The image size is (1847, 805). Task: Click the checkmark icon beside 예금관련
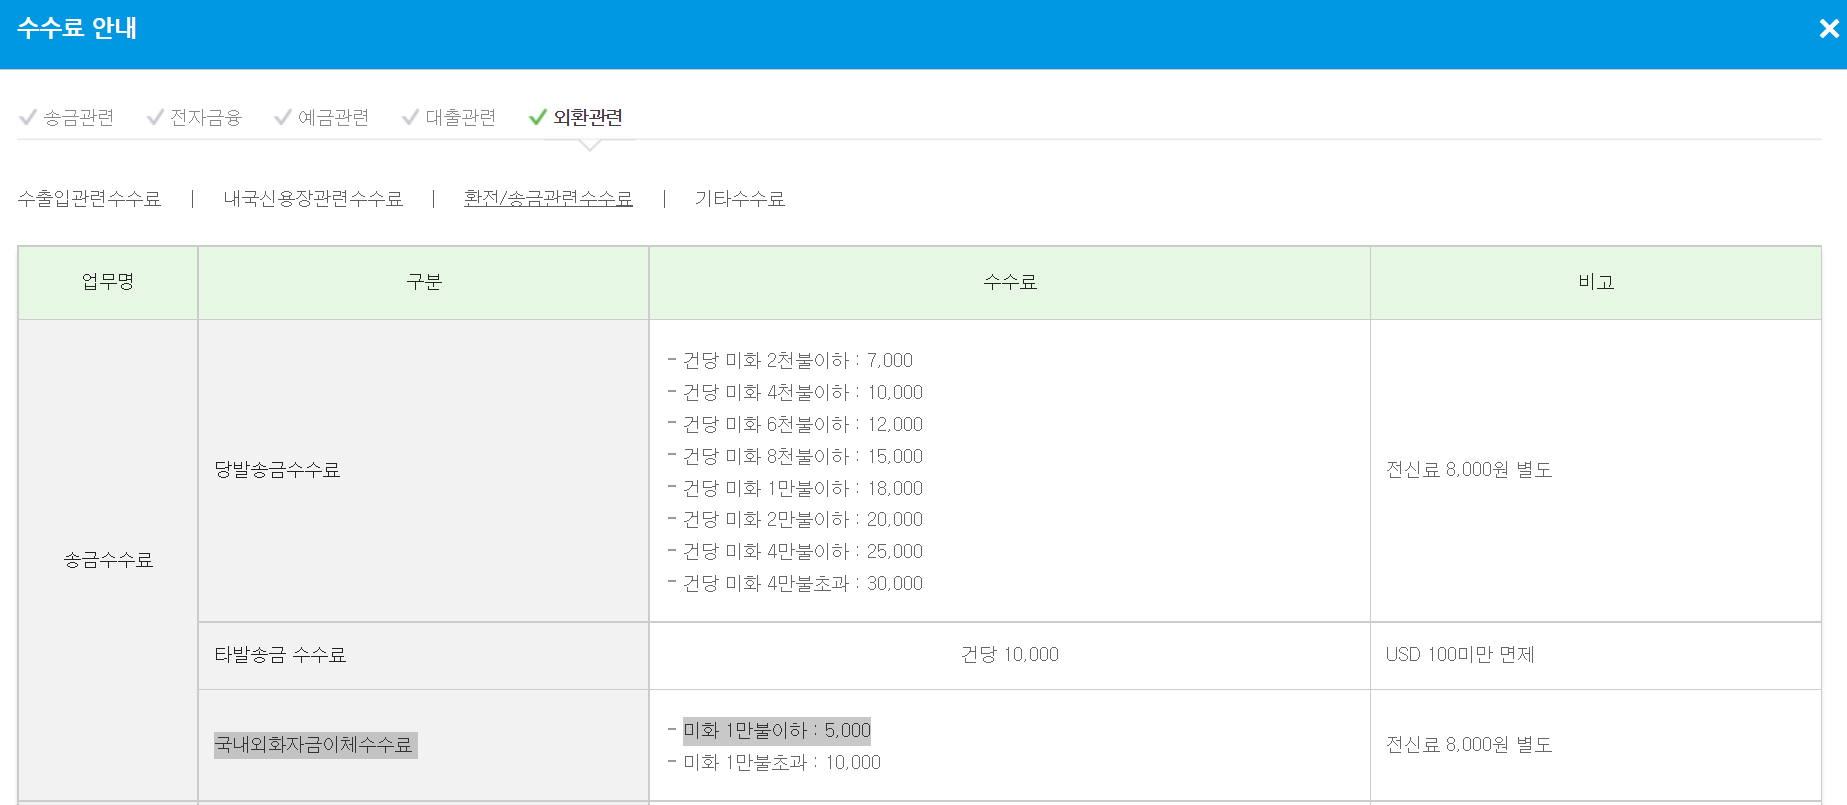[x=283, y=117]
